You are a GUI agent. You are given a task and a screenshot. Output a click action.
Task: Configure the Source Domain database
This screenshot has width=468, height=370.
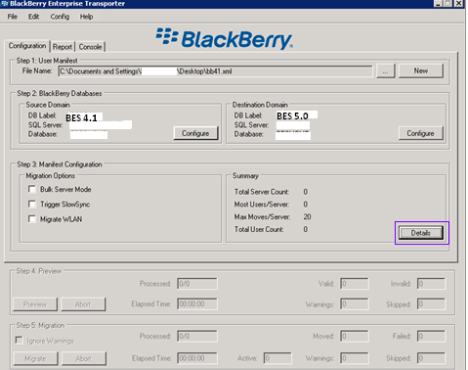coord(196,133)
